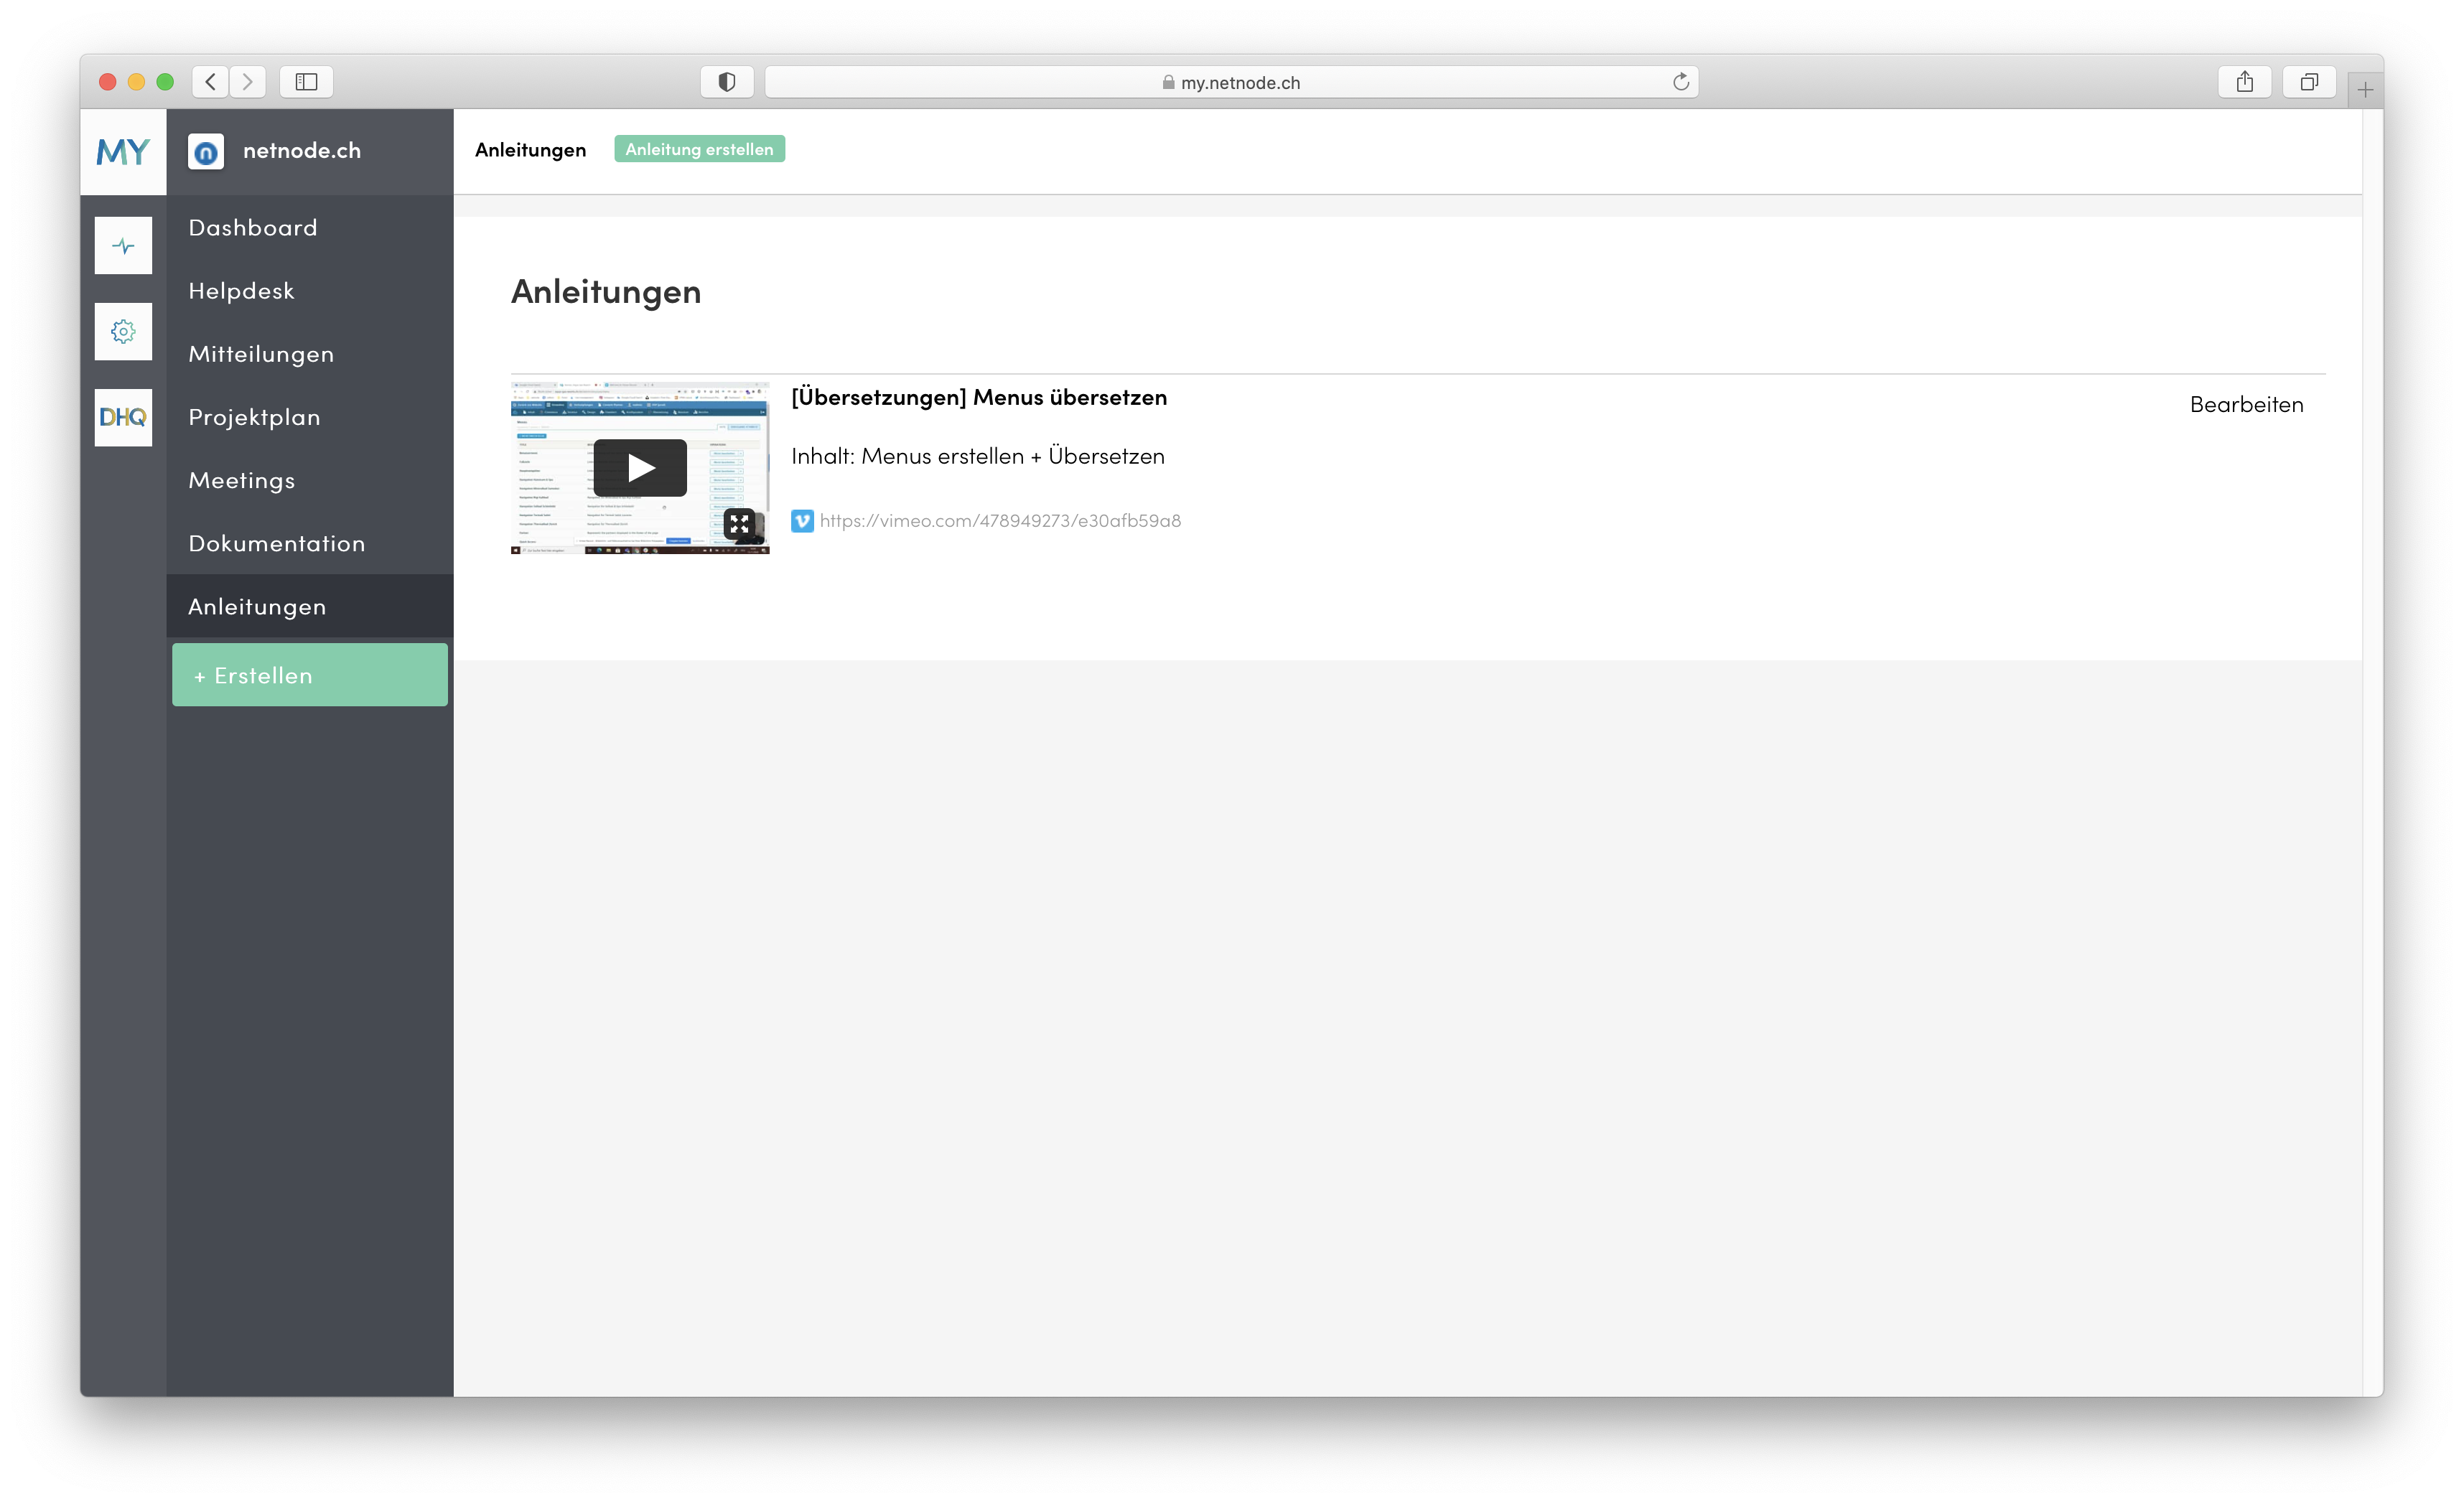Click the MY logo icon
The height and width of the screenshot is (1503, 2464).
(123, 152)
